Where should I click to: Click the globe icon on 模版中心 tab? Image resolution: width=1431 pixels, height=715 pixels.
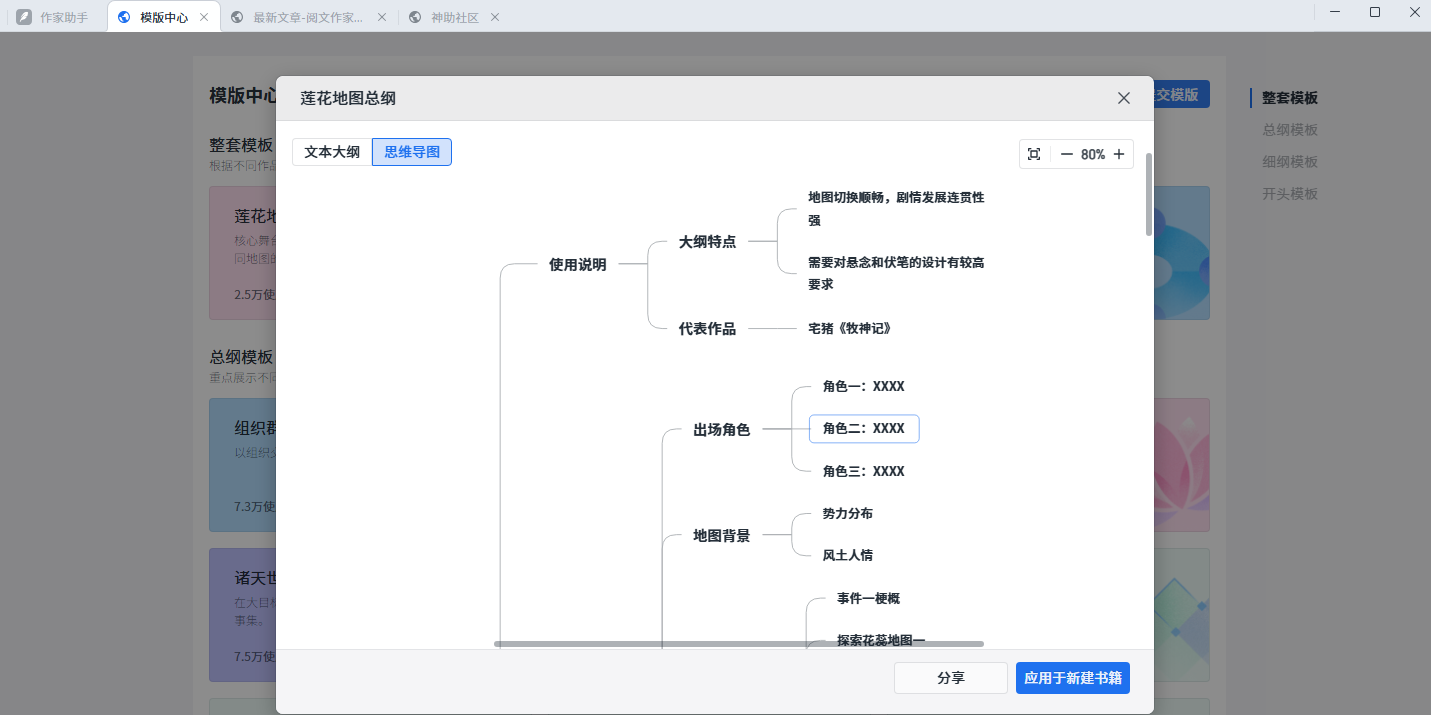point(123,16)
